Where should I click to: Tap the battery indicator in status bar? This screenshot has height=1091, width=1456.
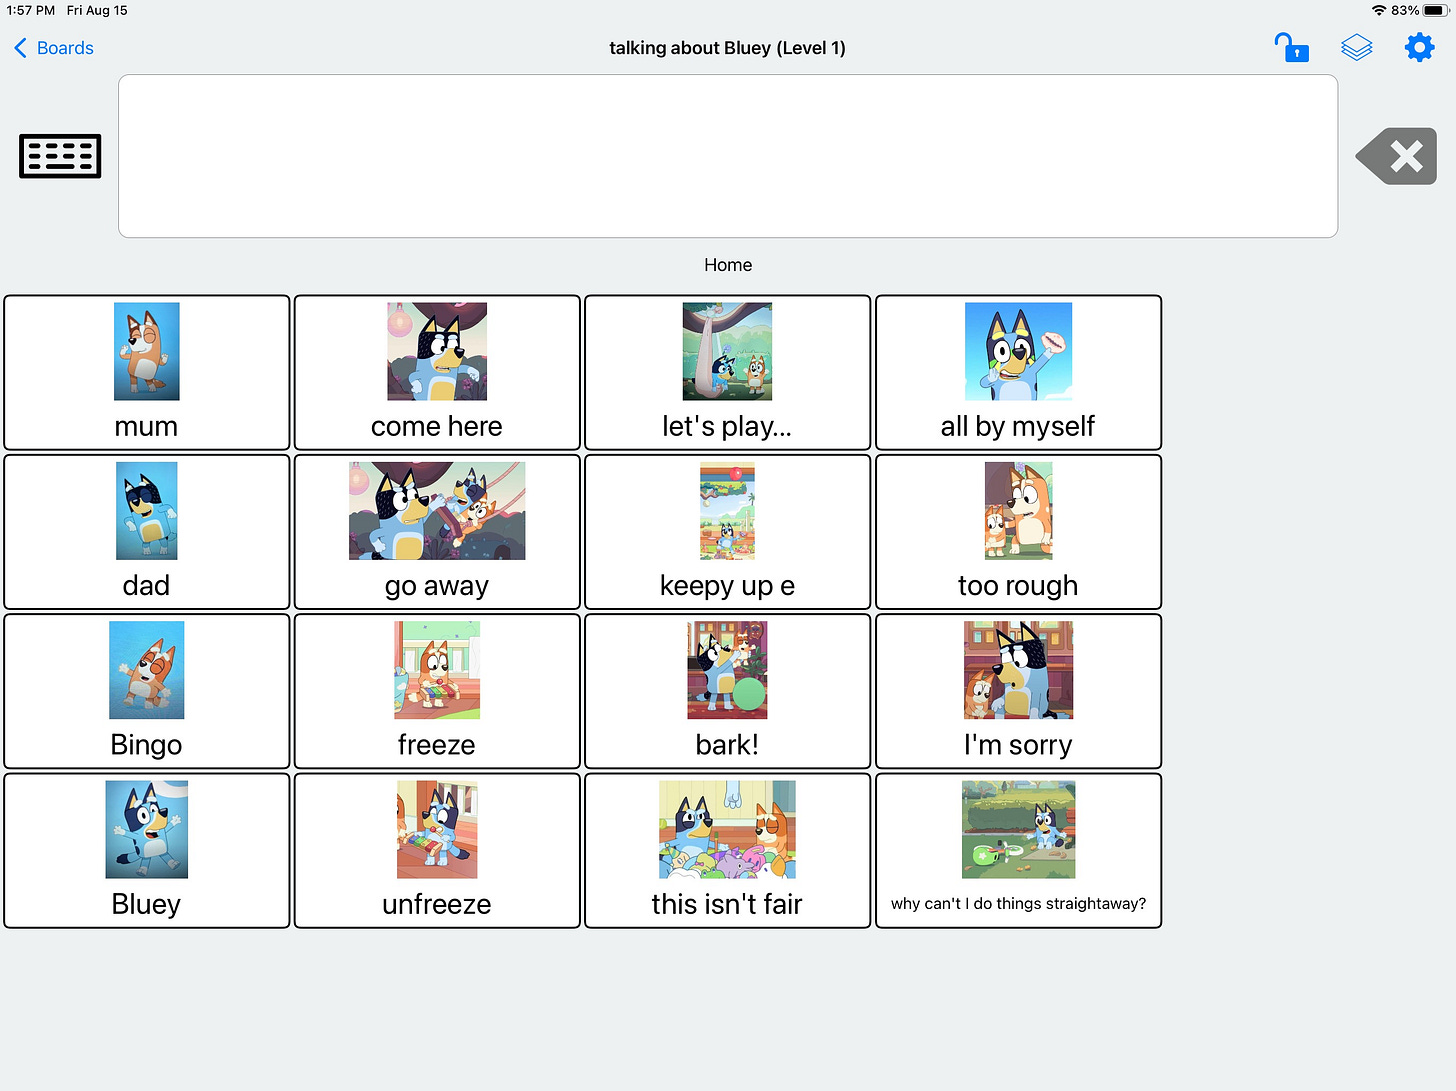(x=1436, y=10)
